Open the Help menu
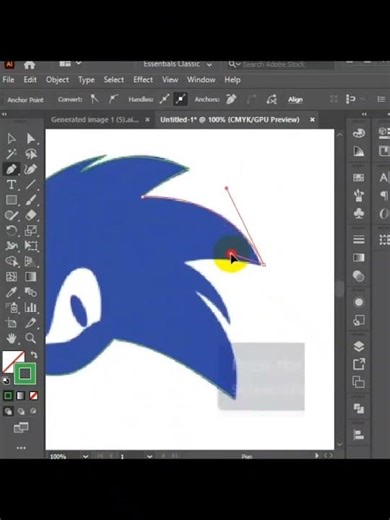 point(232,80)
